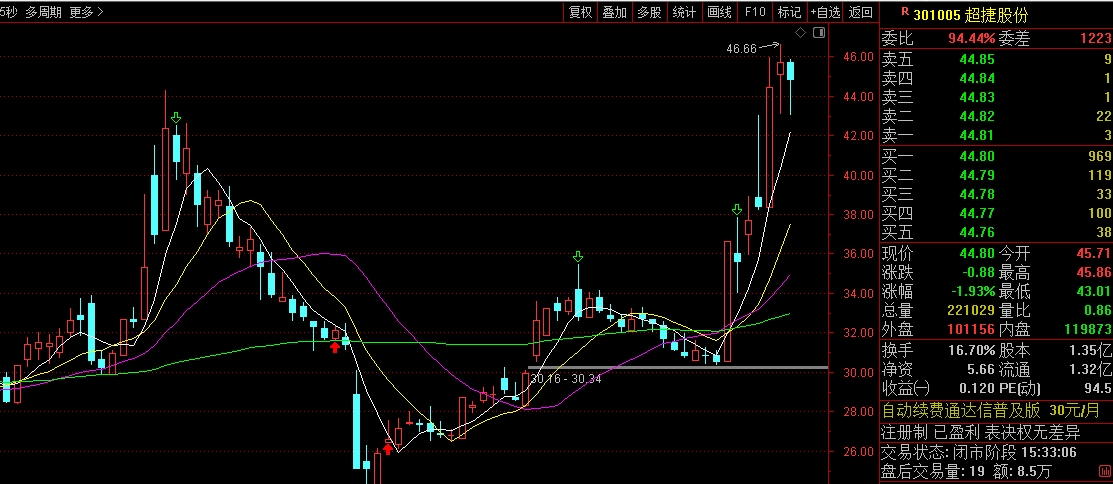1113x484 pixels.
Task: Click 买二 price 44.79
Action: 977,175
